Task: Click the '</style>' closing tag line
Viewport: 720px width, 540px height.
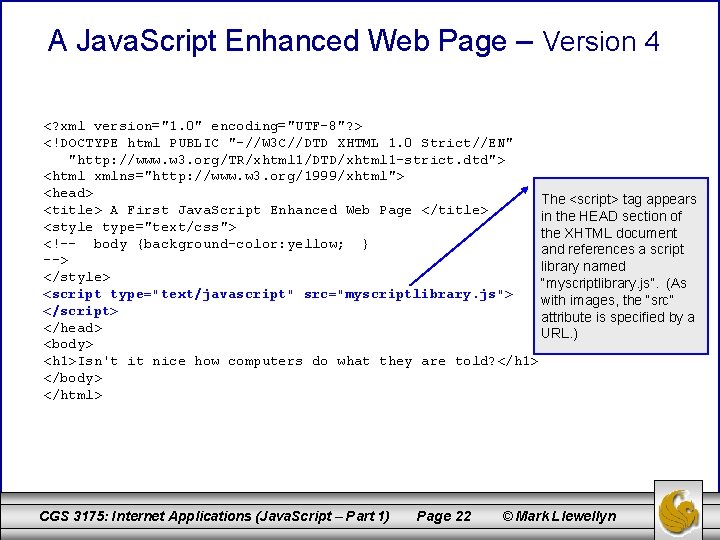Action: pos(77,277)
